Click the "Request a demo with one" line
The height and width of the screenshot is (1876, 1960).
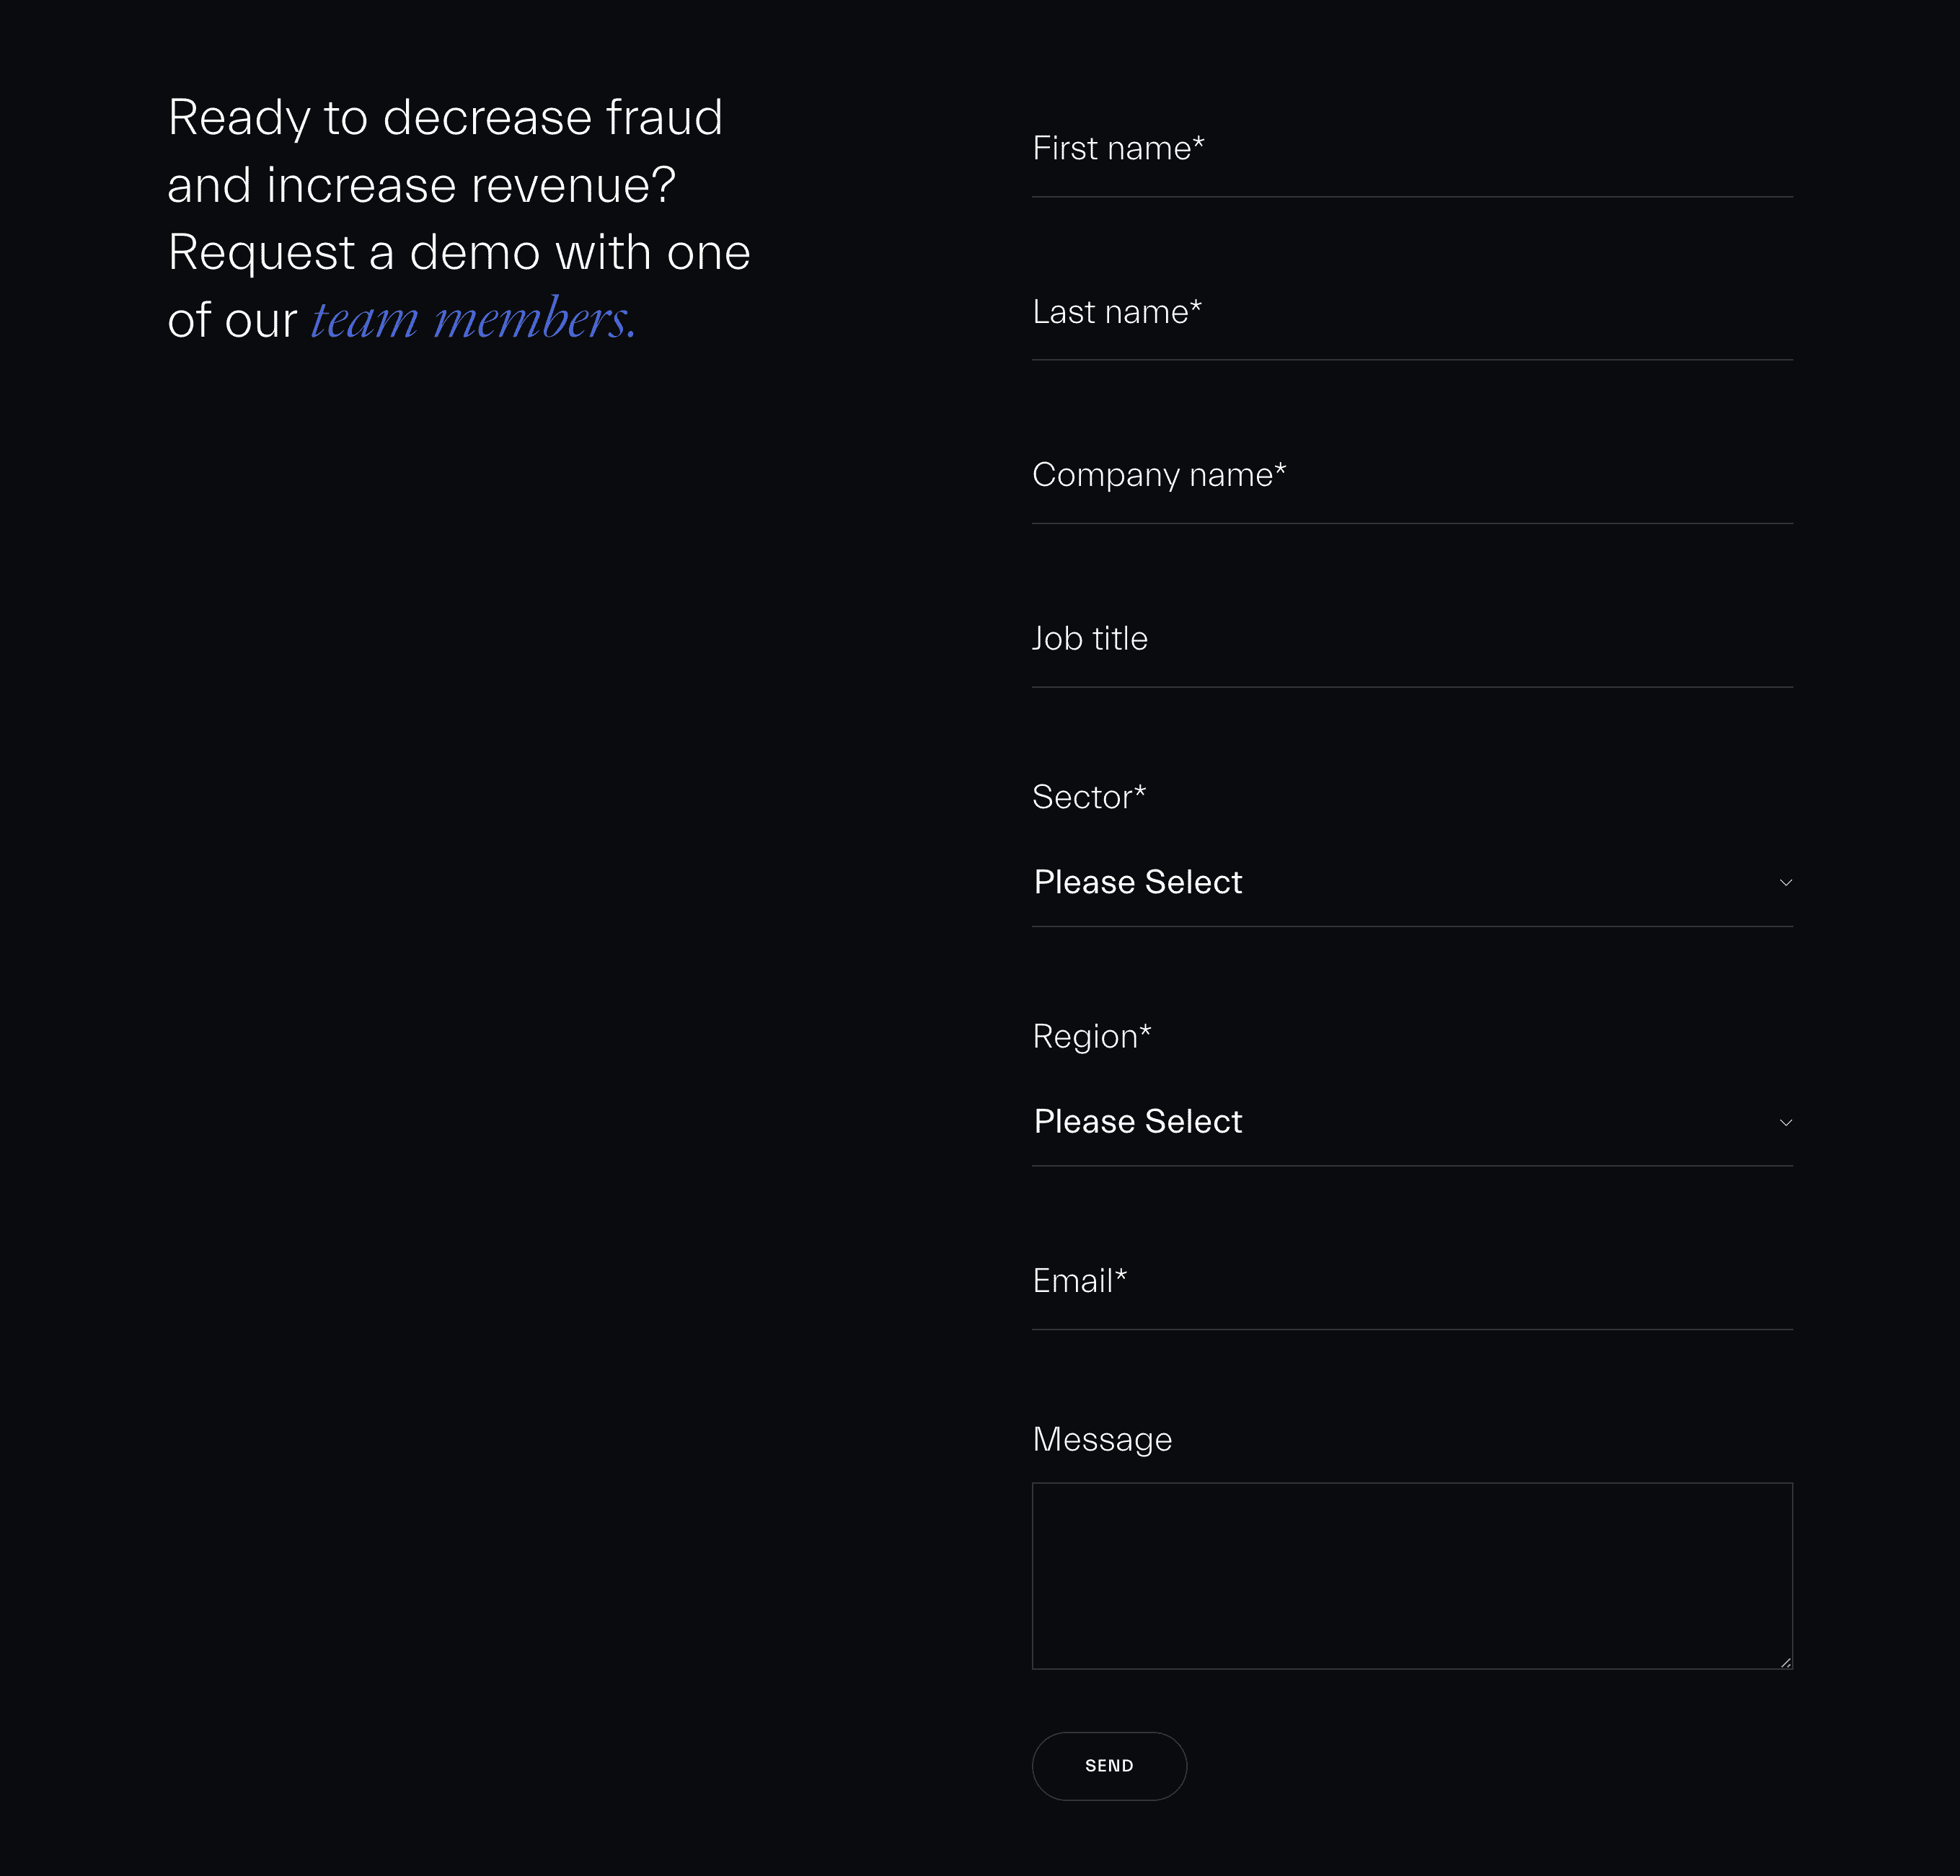[x=459, y=253]
